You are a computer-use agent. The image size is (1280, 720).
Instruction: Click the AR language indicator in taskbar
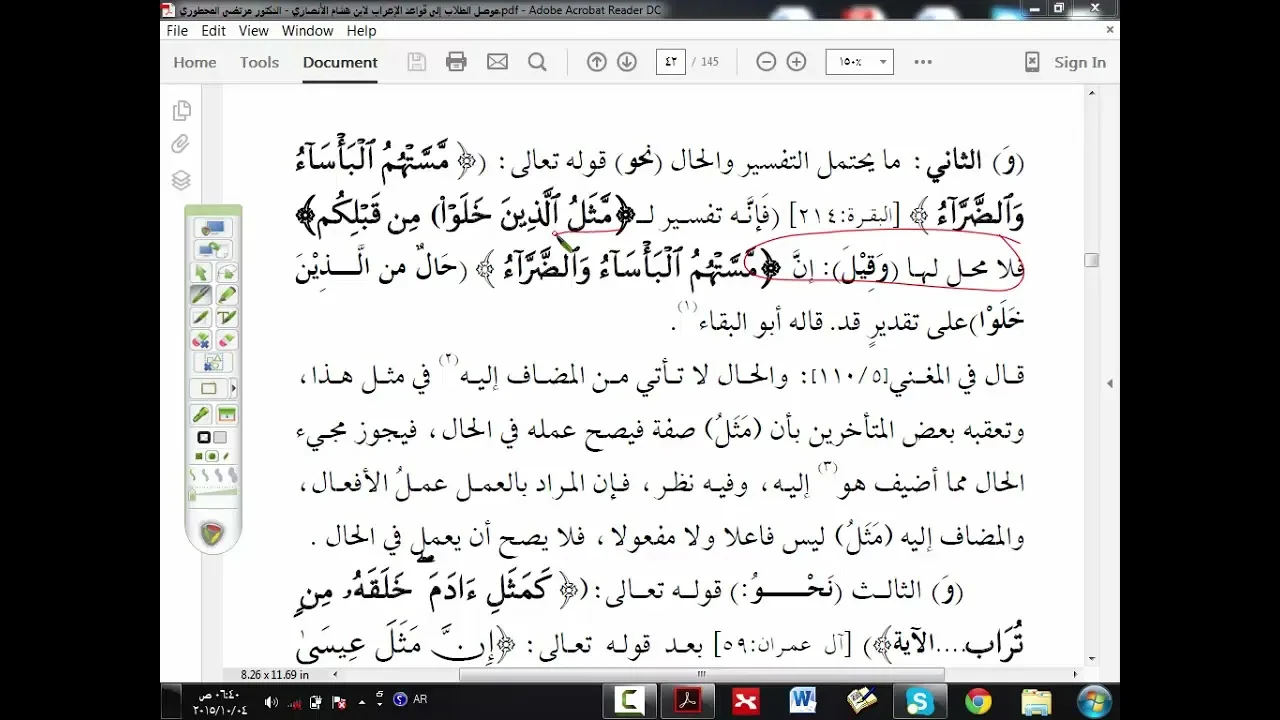coord(419,700)
